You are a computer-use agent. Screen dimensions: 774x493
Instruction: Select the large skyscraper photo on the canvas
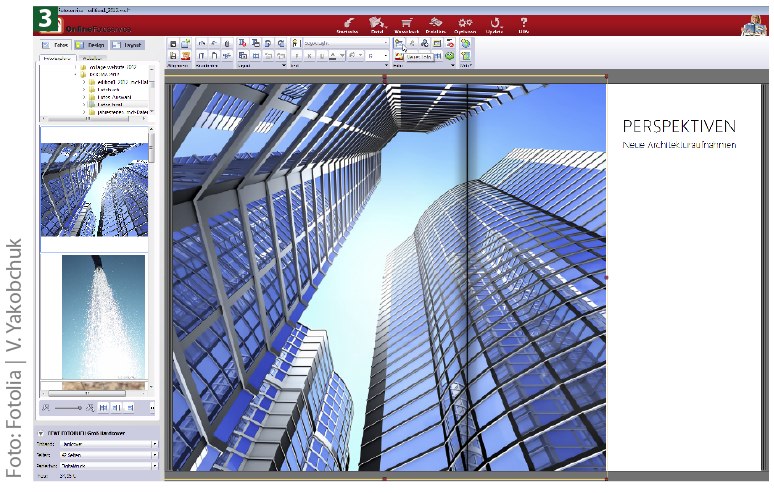click(x=389, y=277)
